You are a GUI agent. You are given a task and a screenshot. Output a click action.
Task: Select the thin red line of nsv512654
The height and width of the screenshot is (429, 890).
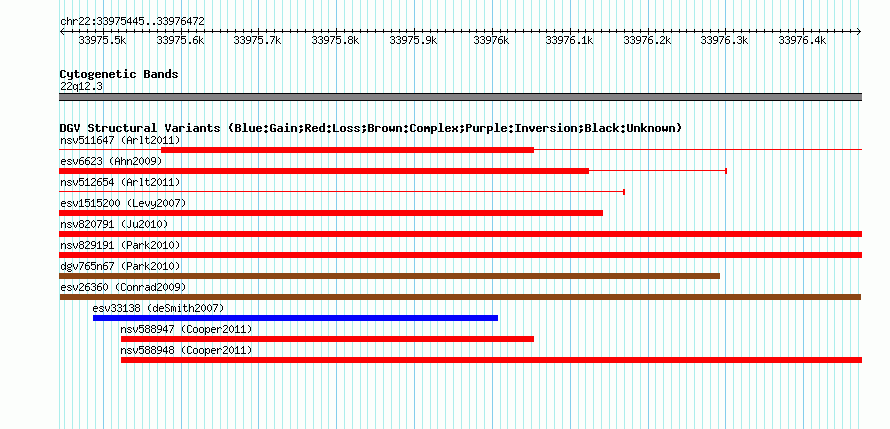[342, 192]
